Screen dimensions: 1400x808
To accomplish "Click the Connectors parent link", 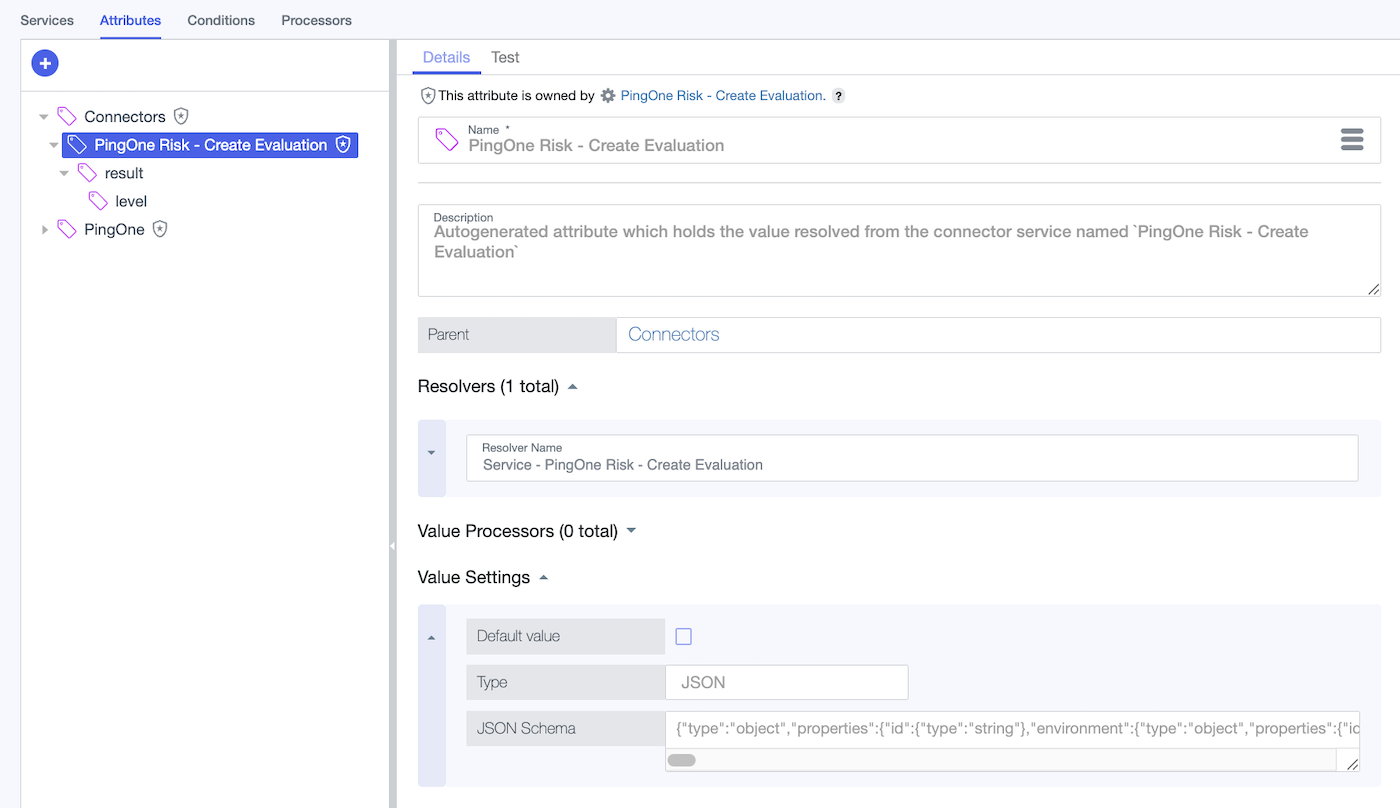I will coord(674,335).
